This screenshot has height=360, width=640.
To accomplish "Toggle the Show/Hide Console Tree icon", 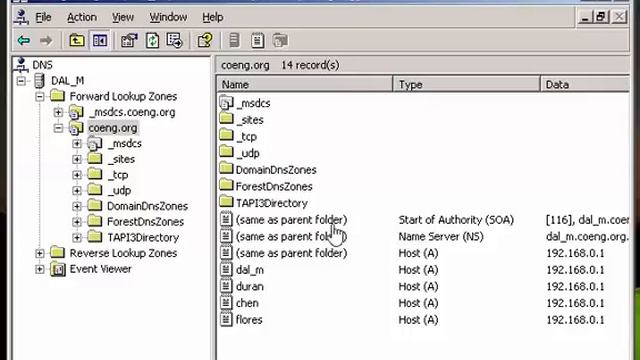I will 100,40.
